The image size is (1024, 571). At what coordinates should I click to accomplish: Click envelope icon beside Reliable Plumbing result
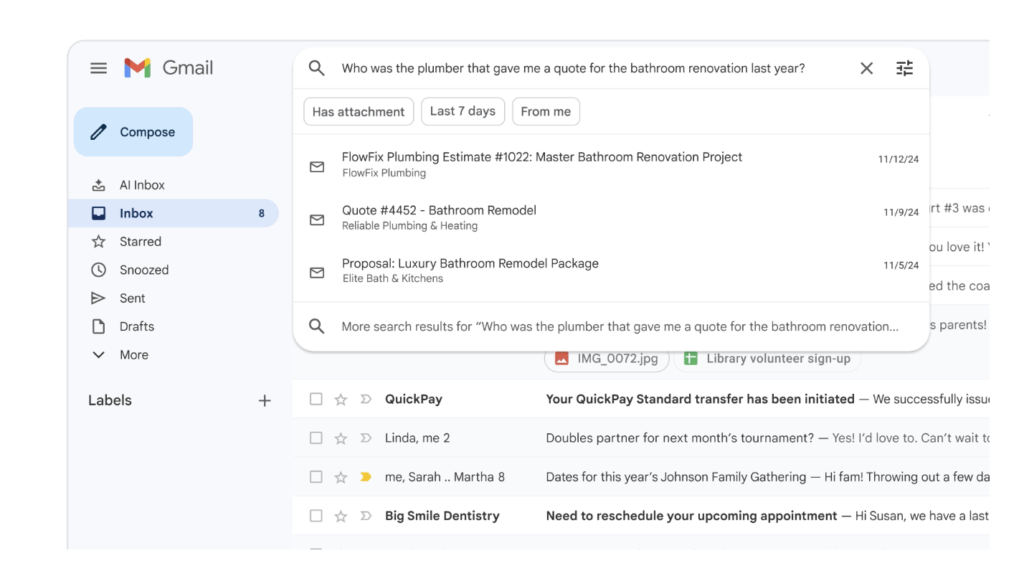point(317,220)
